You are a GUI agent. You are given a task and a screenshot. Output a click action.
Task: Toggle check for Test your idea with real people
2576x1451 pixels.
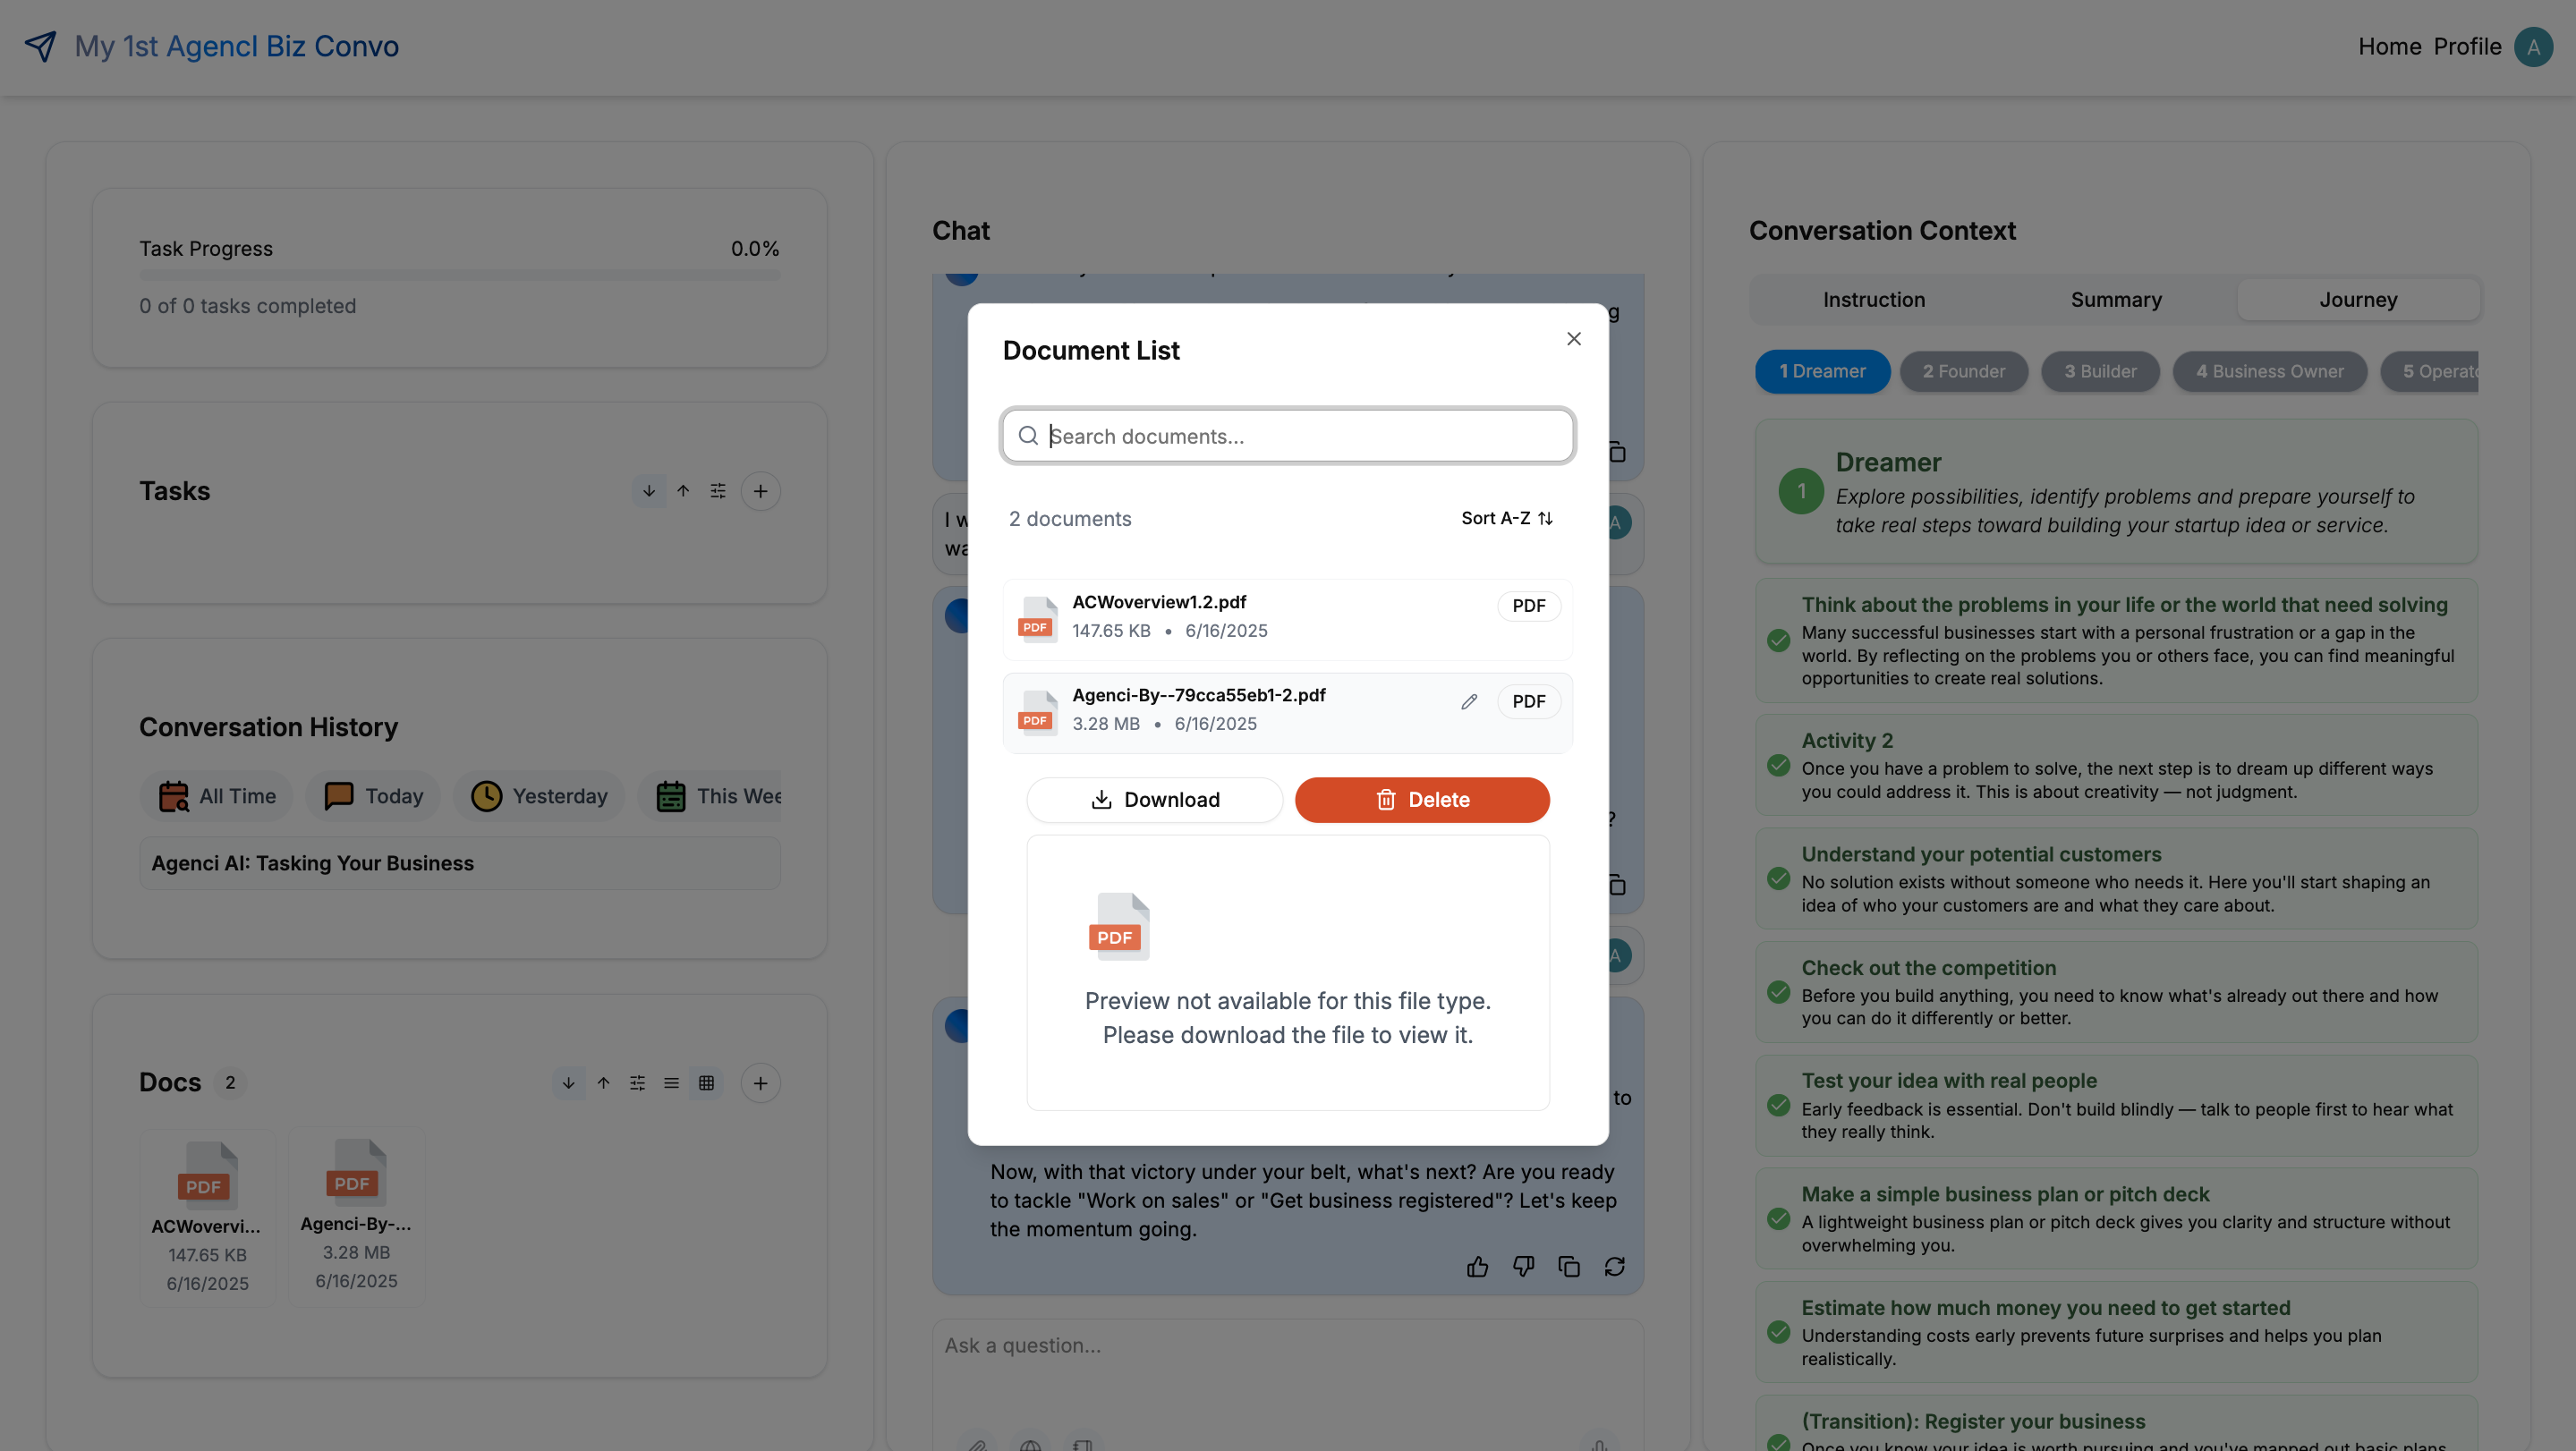click(x=1778, y=1105)
